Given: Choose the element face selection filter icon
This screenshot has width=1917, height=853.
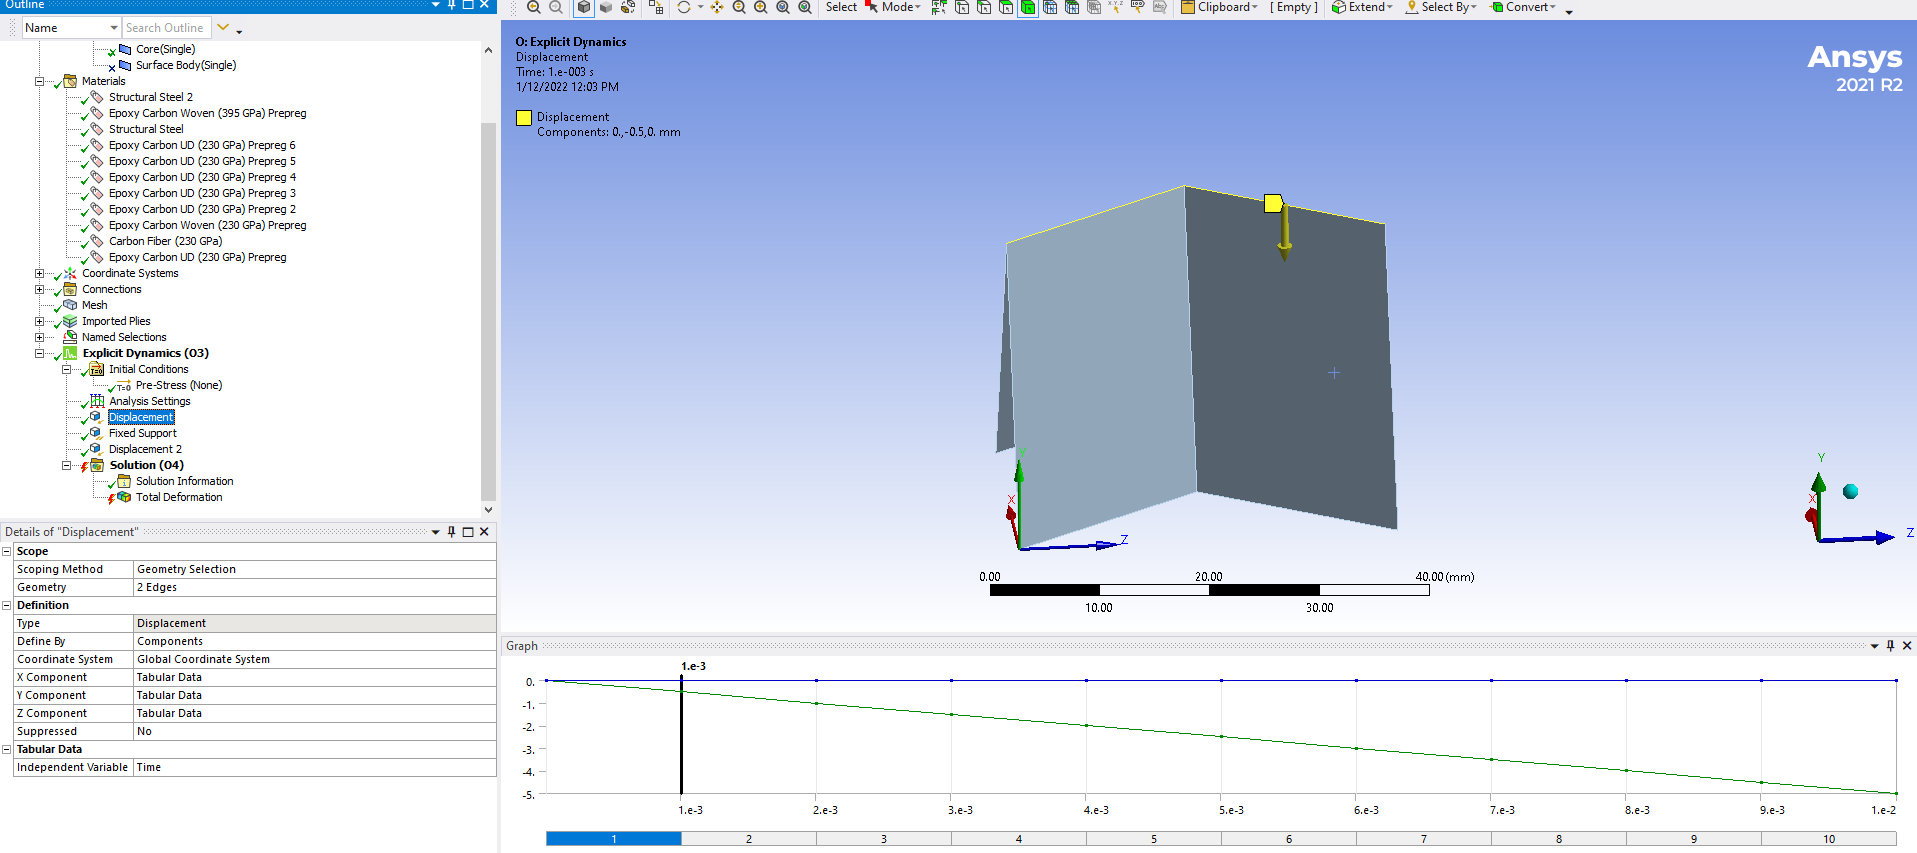Looking at the screenshot, I should click(1072, 7).
